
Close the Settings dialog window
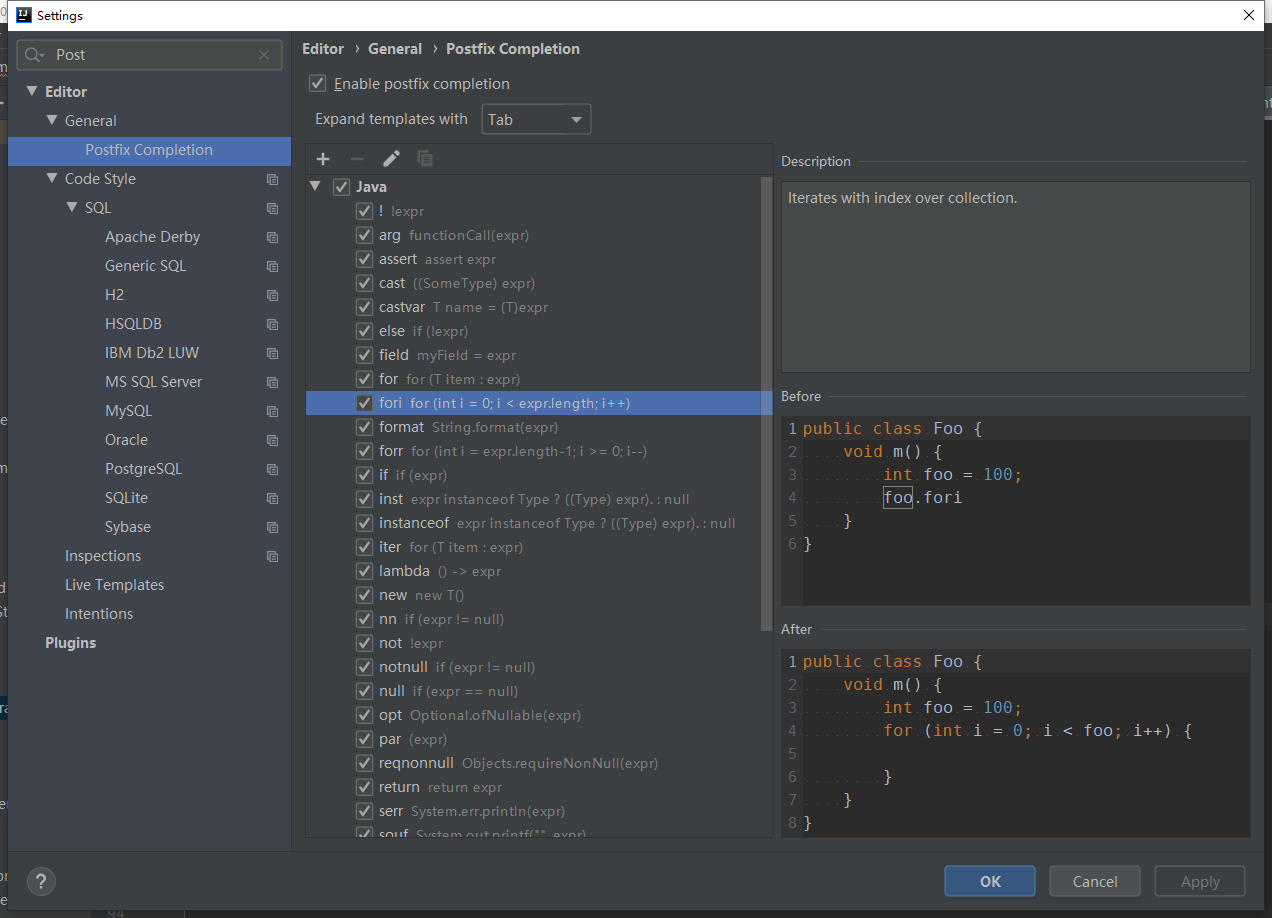1248,15
